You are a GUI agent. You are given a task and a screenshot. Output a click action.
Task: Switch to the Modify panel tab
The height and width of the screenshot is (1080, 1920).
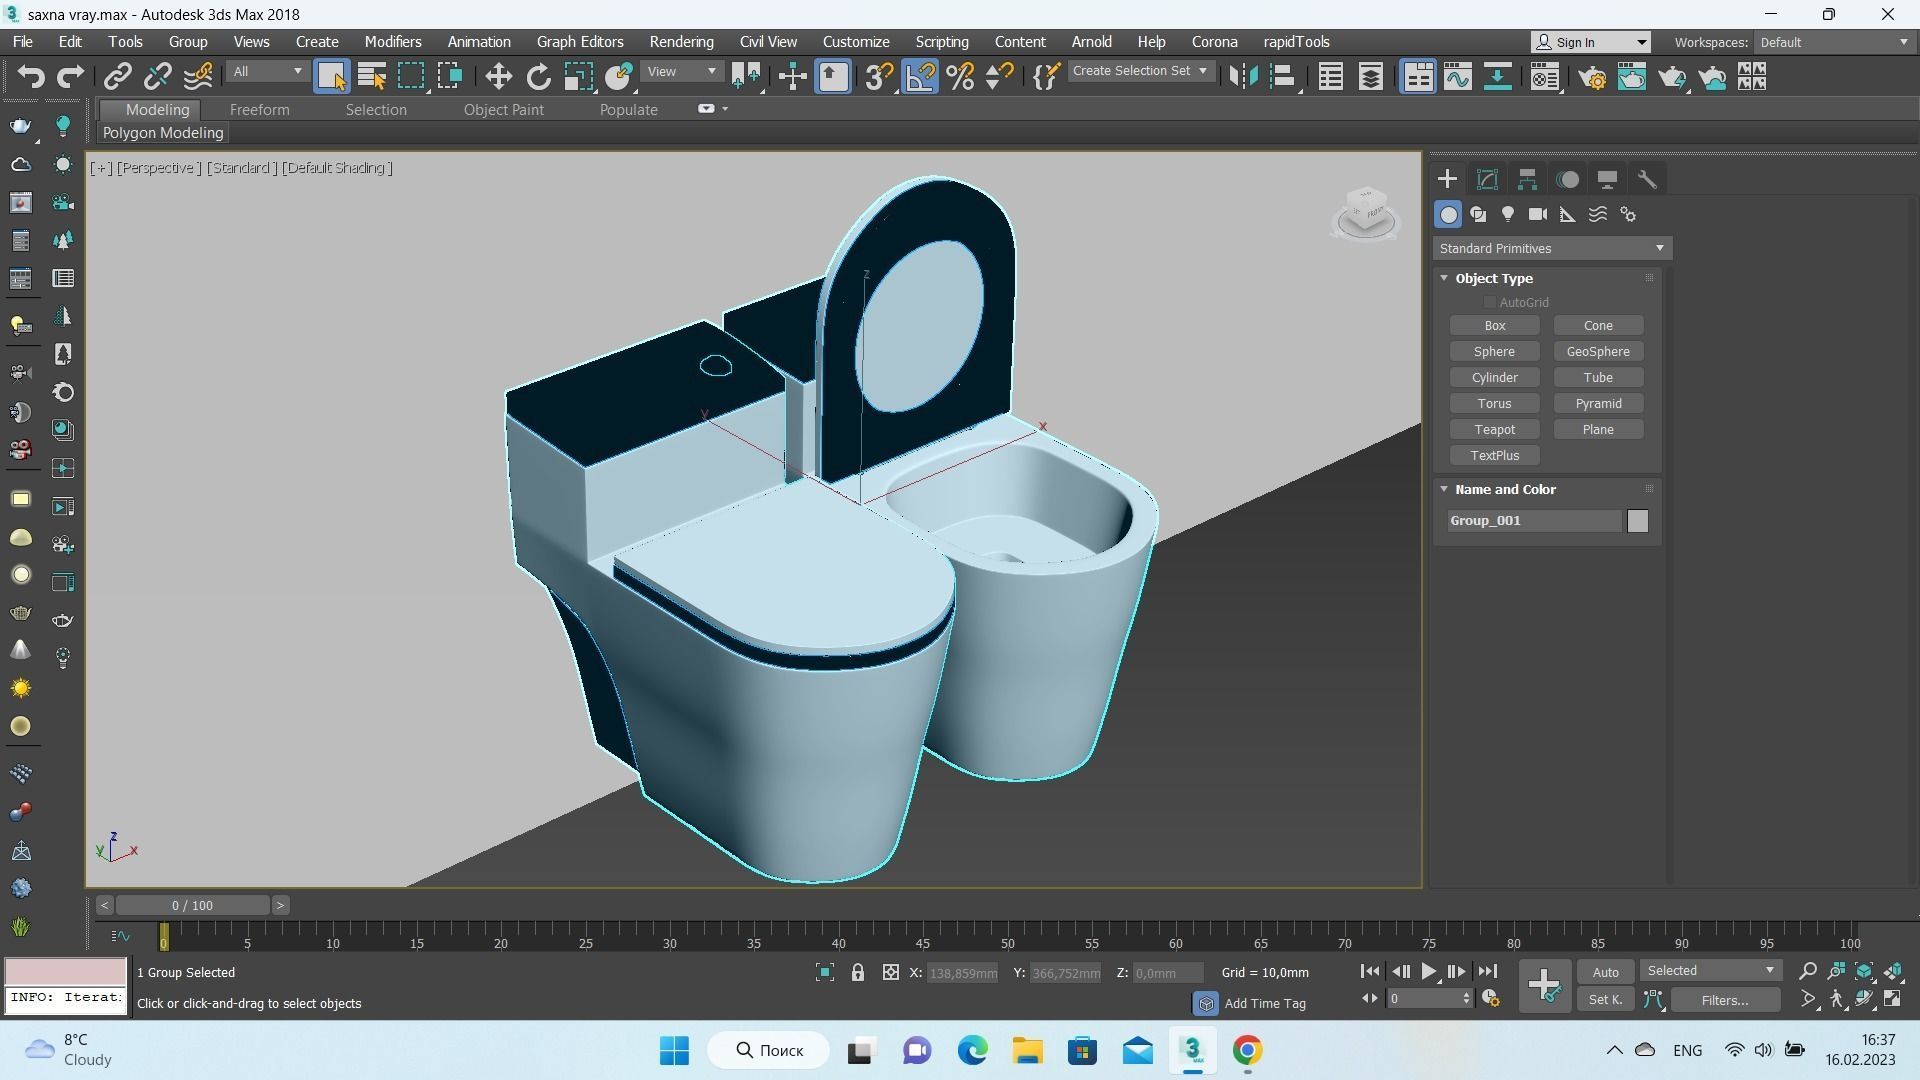1487,180
